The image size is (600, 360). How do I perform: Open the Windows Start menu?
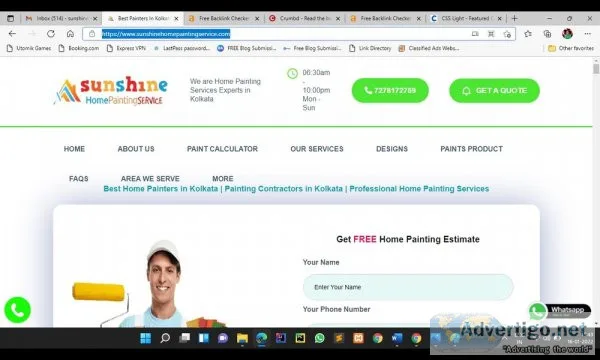(145, 338)
